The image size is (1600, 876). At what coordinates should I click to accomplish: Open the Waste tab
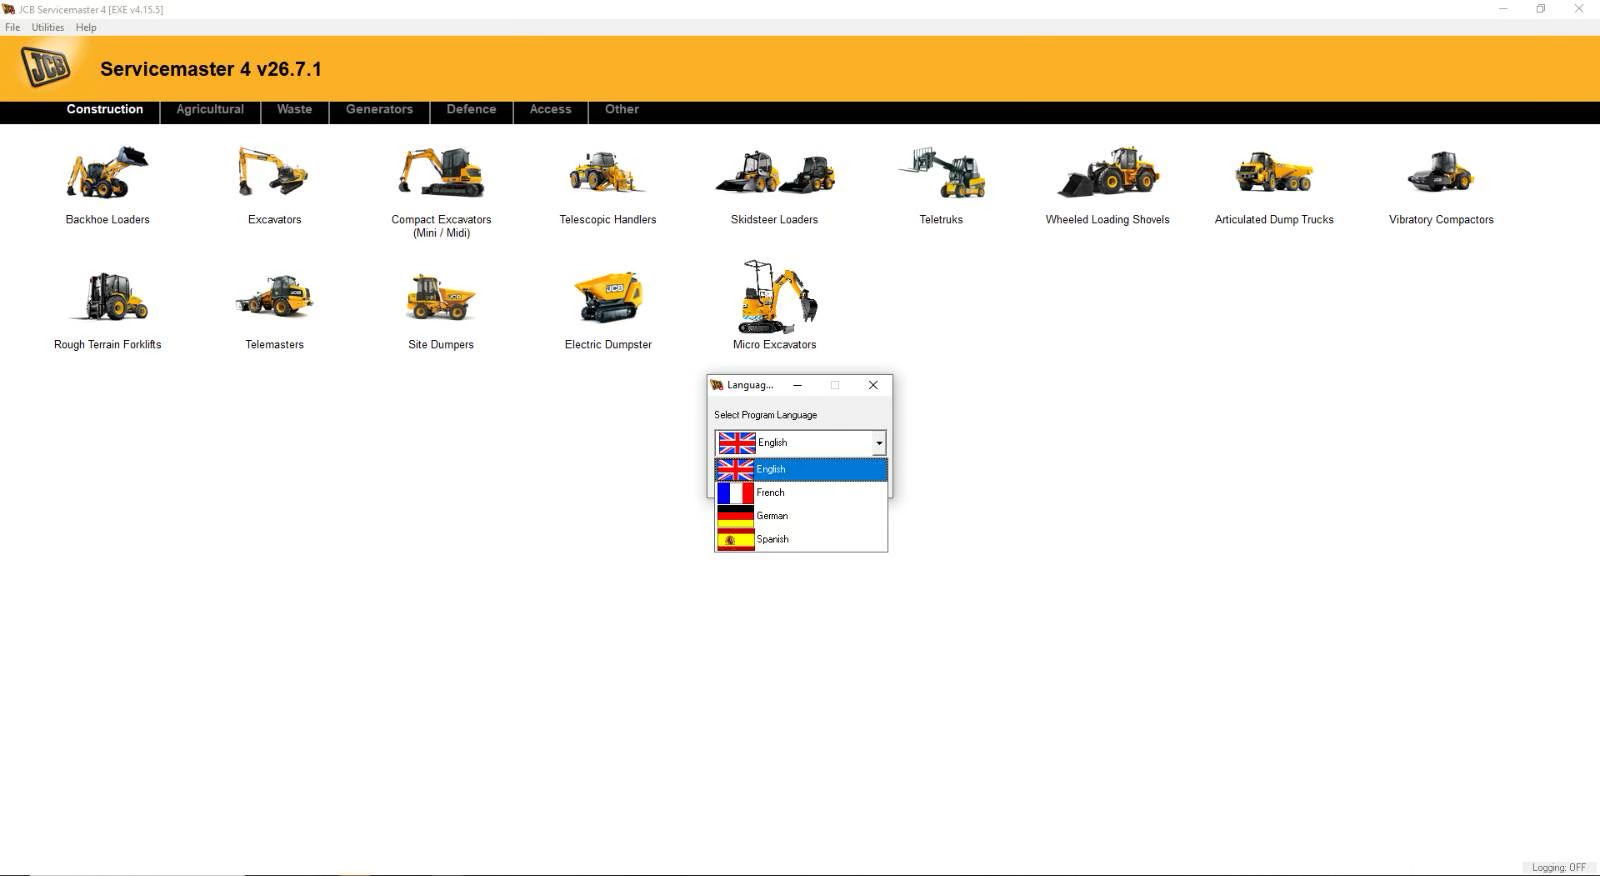(x=295, y=109)
